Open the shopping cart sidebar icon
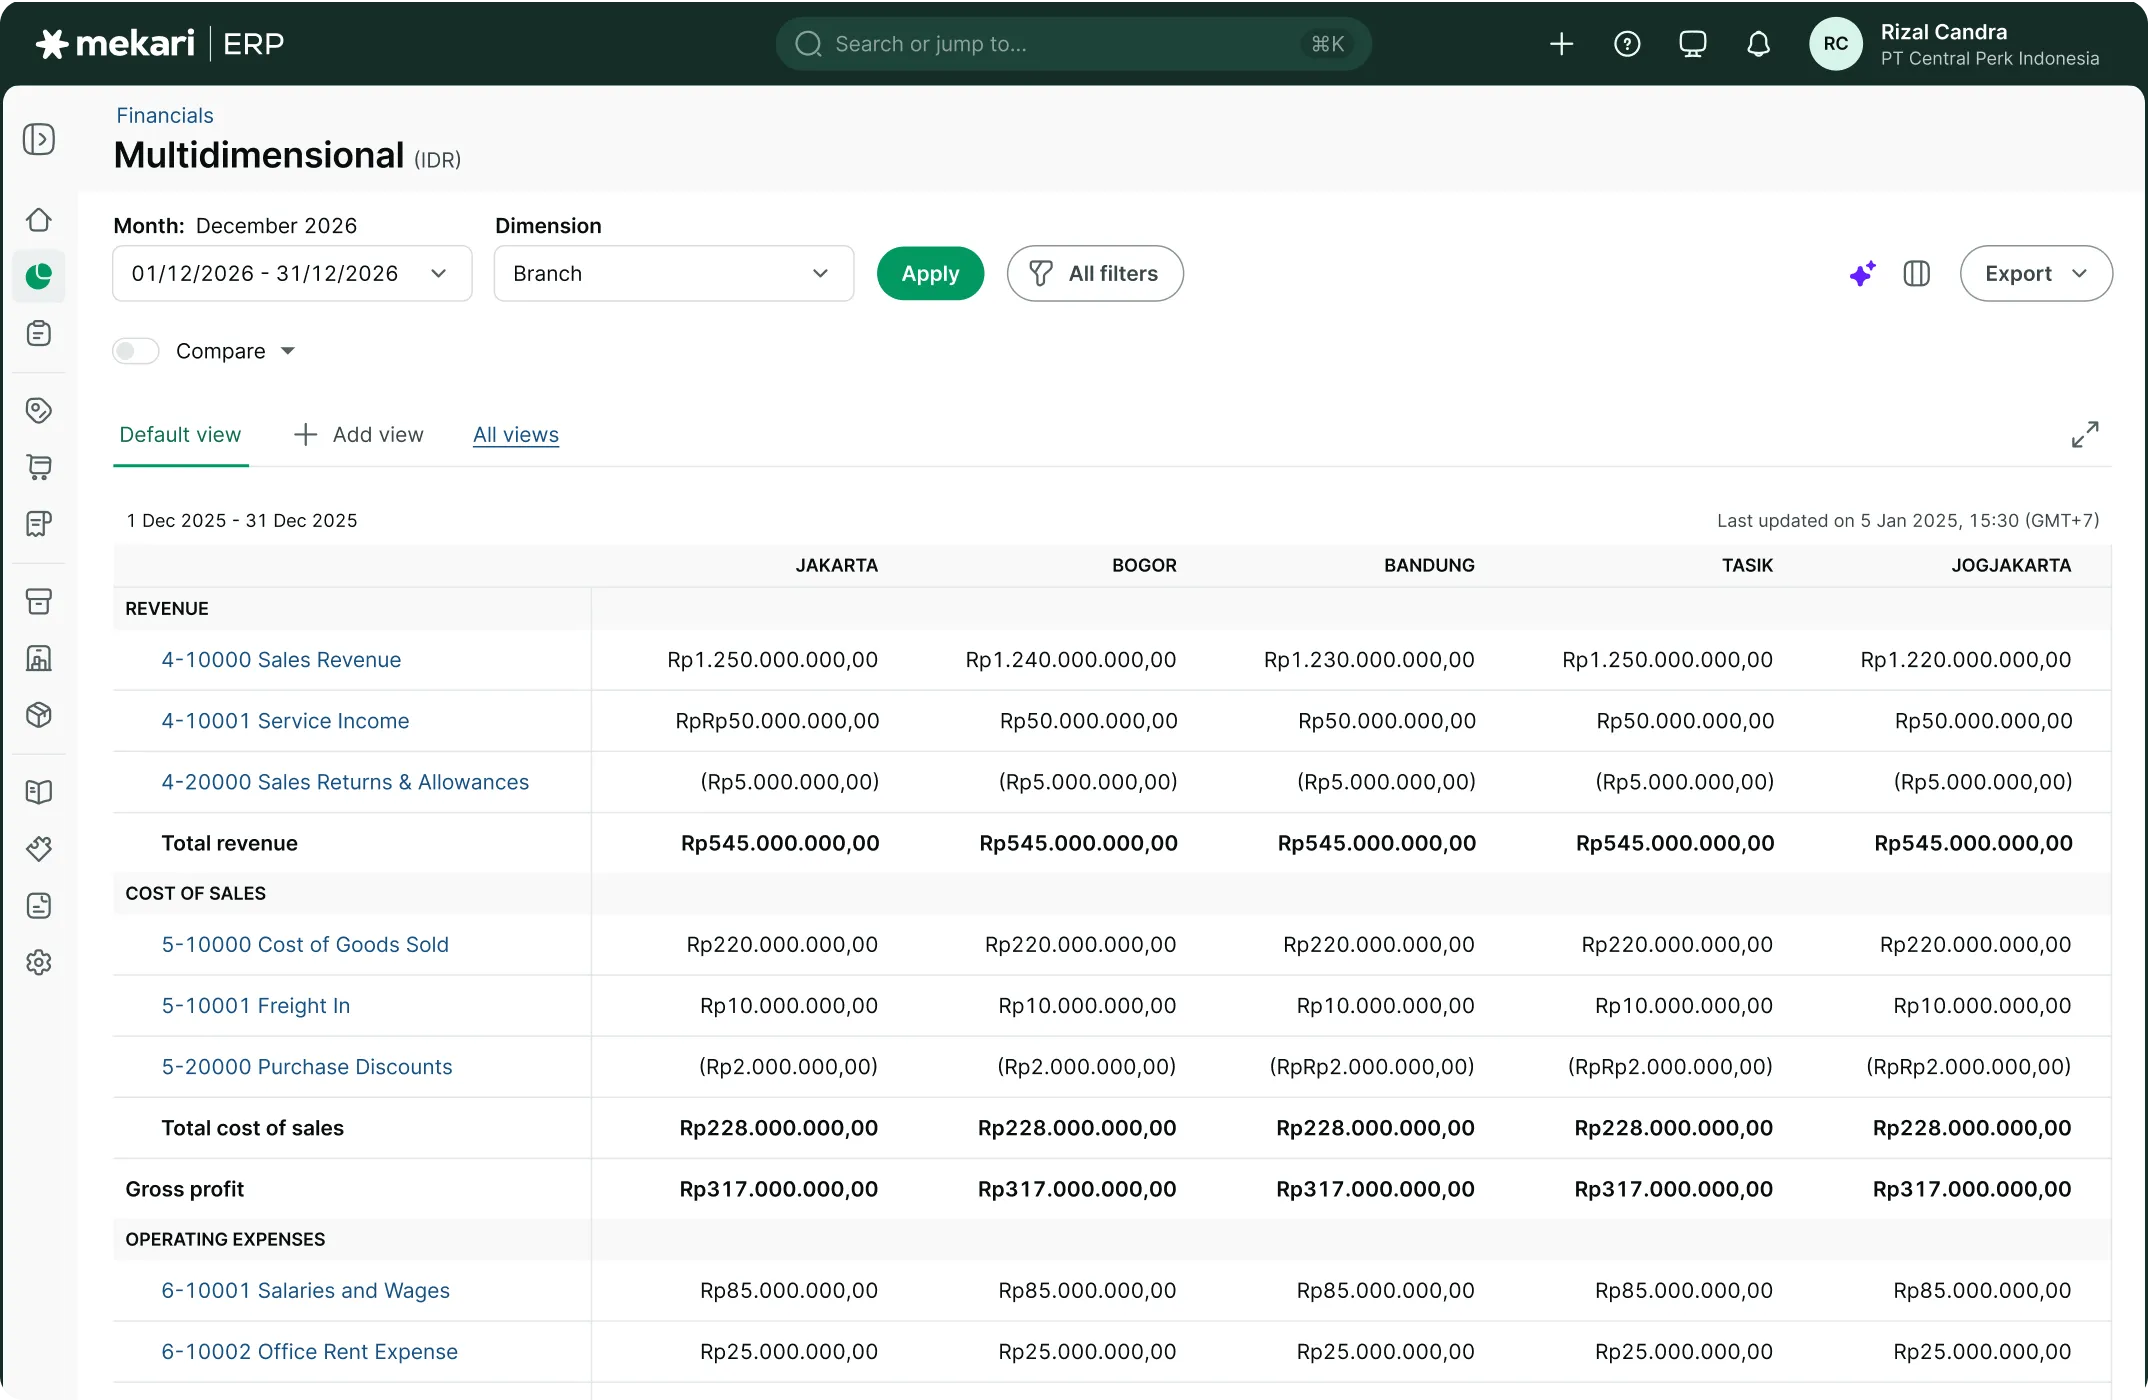Screen dimensions: 2148x1400 pyautogui.click(x=39, y=467)
